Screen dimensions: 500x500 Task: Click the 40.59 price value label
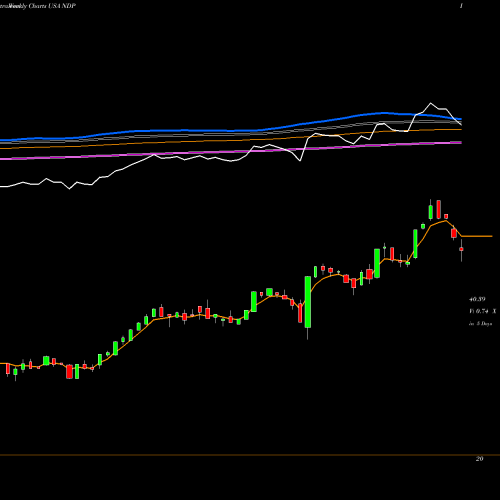point(477,299)
